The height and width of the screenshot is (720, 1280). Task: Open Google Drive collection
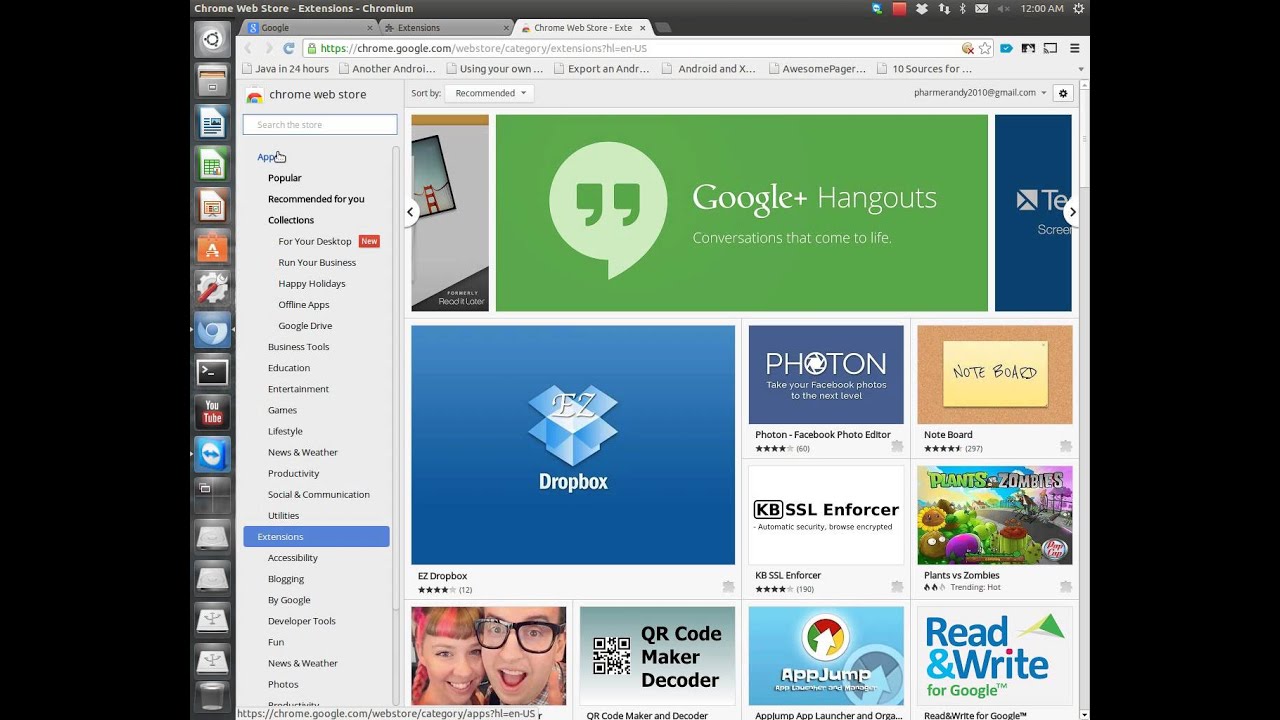(x=305, y=326)
